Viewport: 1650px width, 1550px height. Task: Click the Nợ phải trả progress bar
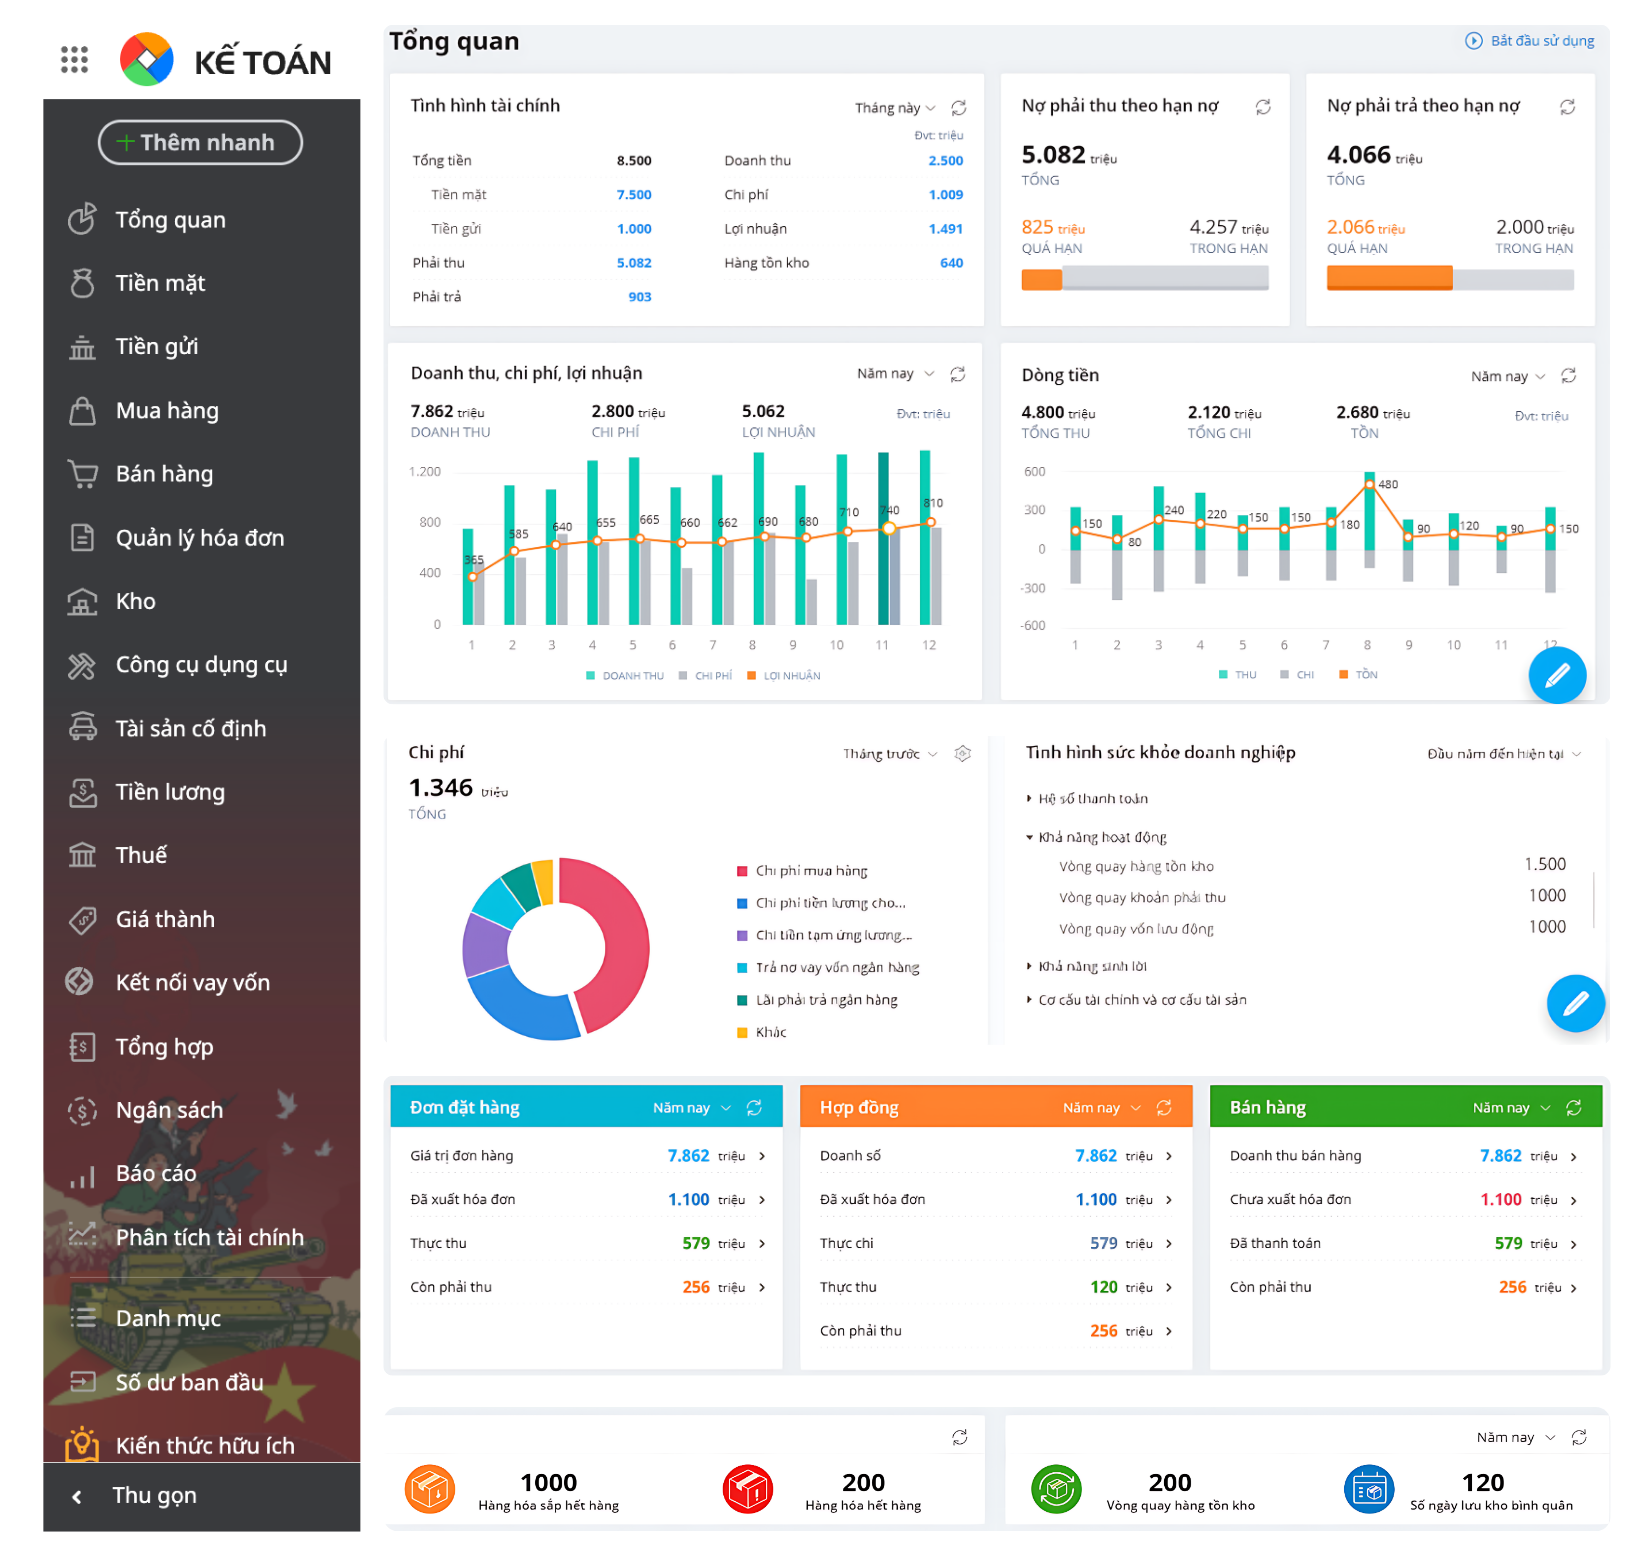1449,279
